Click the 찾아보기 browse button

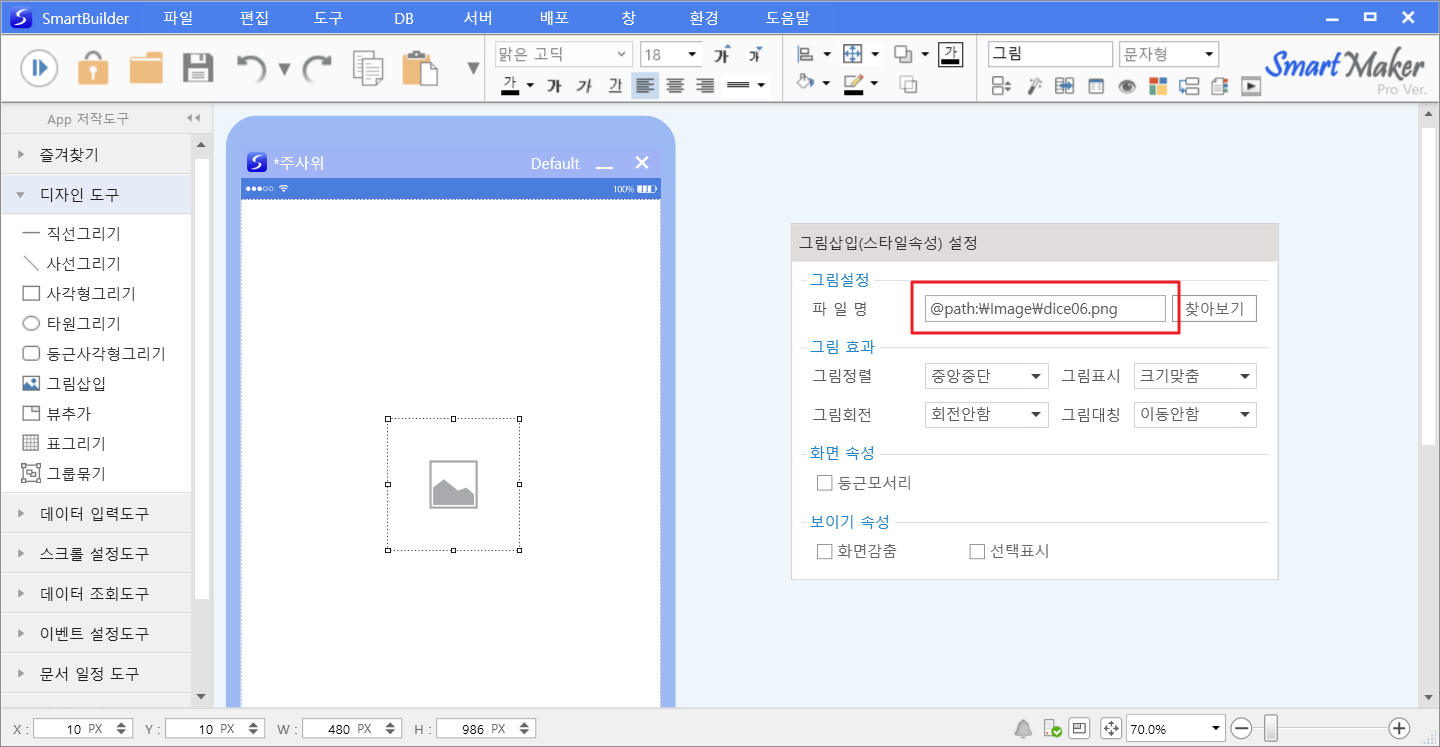click(1214, 309)
